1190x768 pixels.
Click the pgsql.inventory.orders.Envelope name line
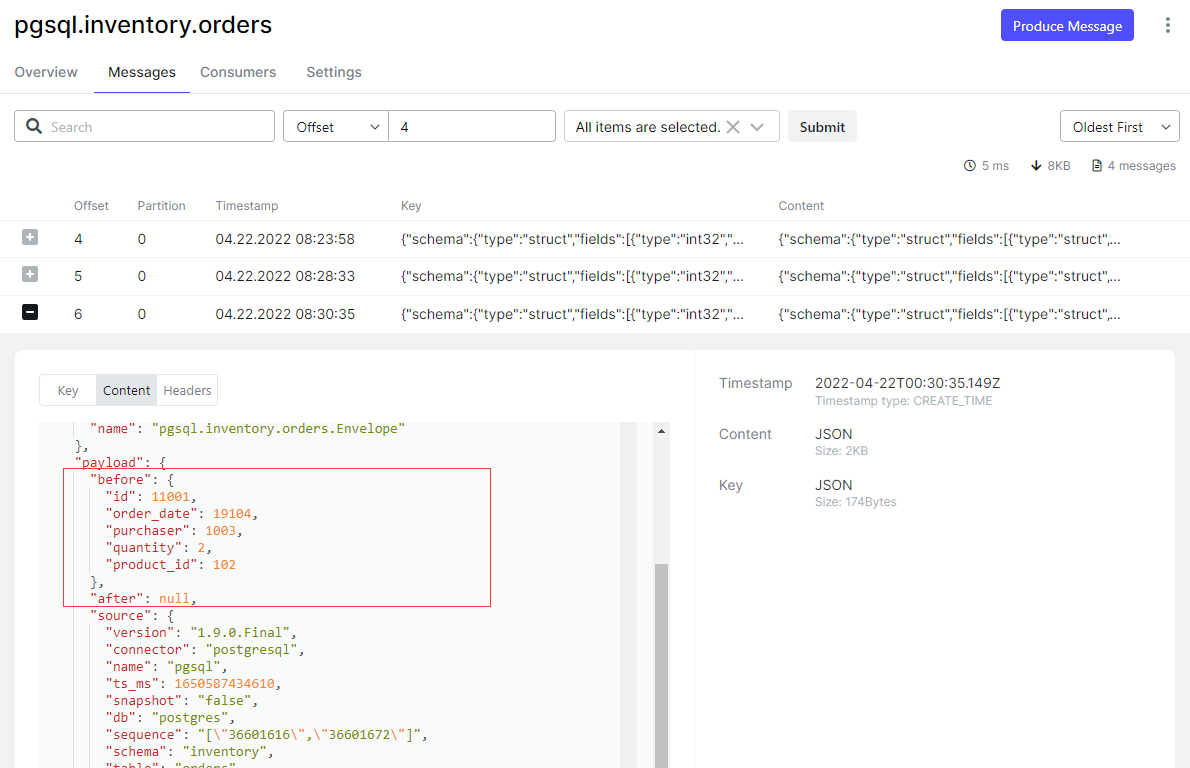(247, 429)
